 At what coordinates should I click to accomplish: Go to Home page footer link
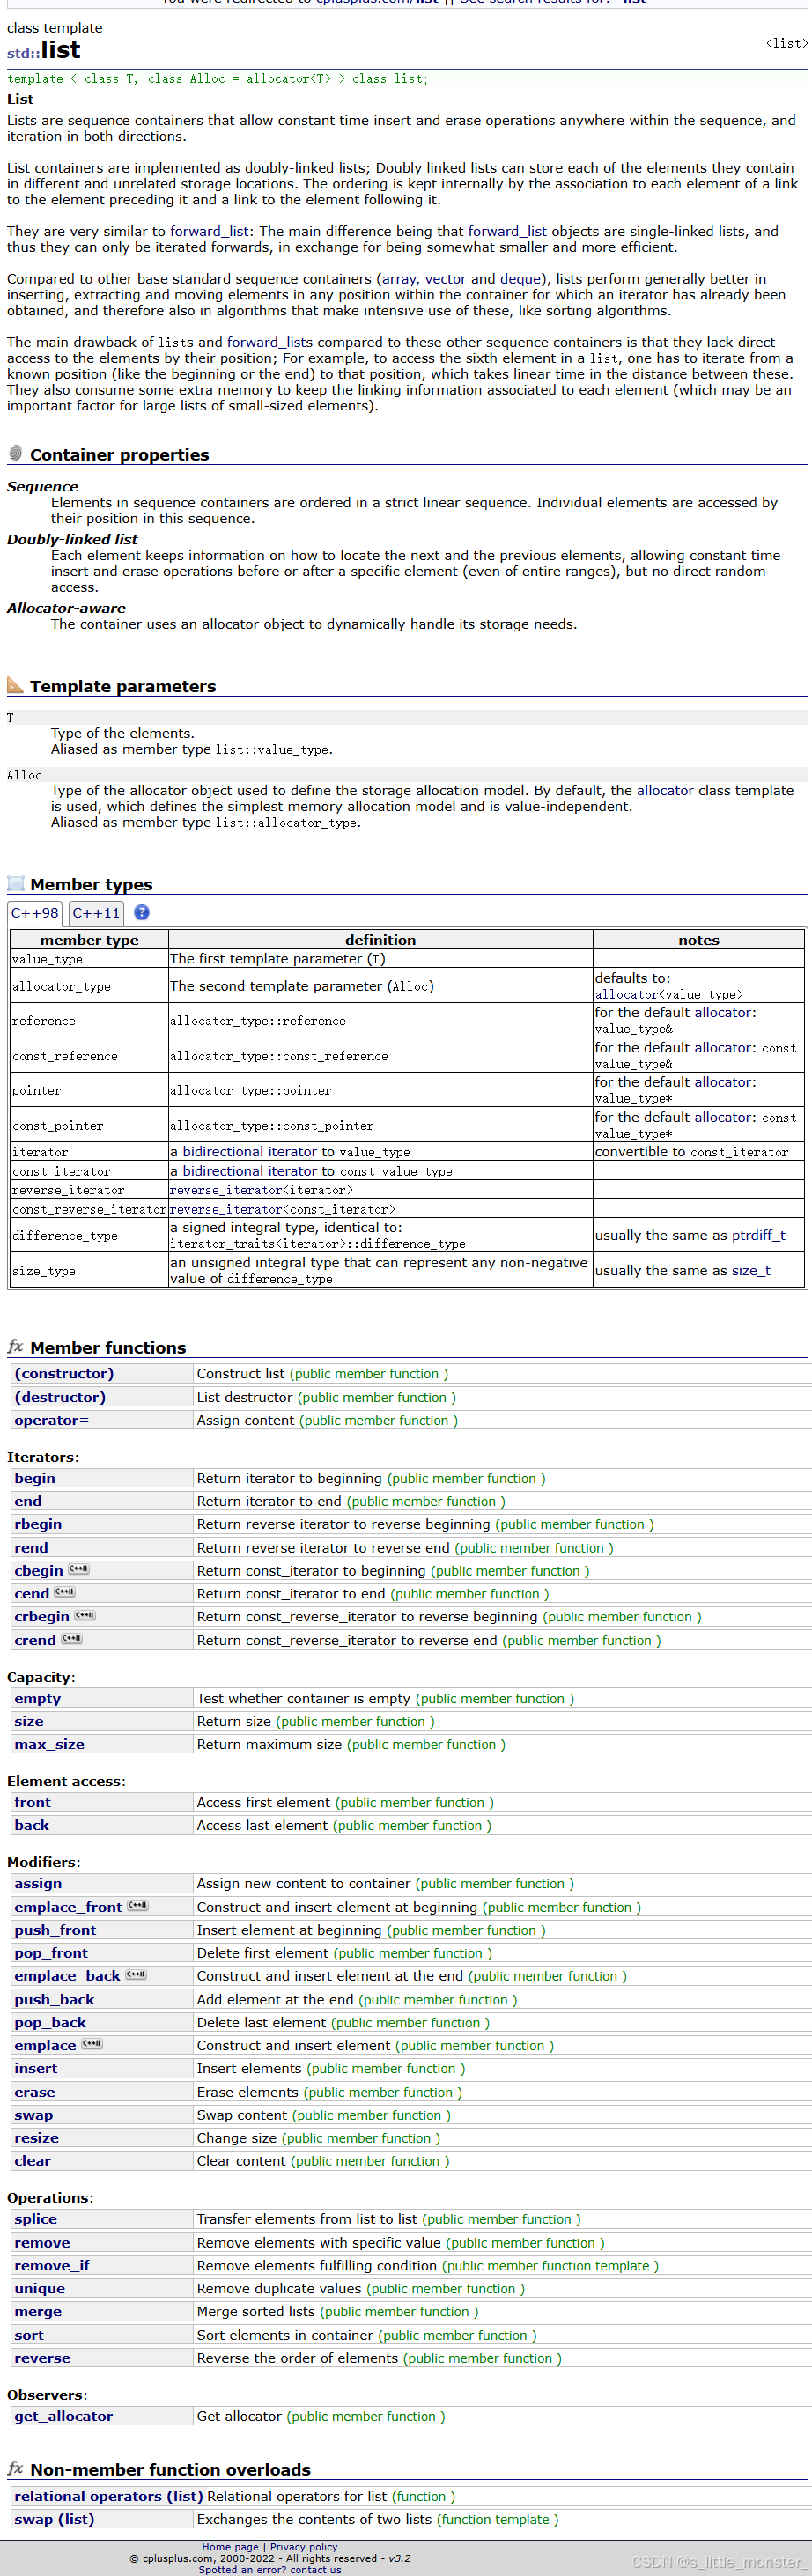[x=230, y=2547]
